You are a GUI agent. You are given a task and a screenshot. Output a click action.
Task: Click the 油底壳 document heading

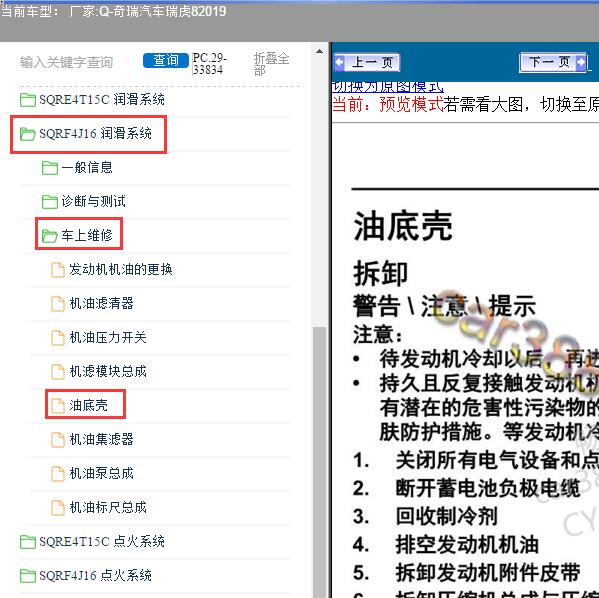403,226
